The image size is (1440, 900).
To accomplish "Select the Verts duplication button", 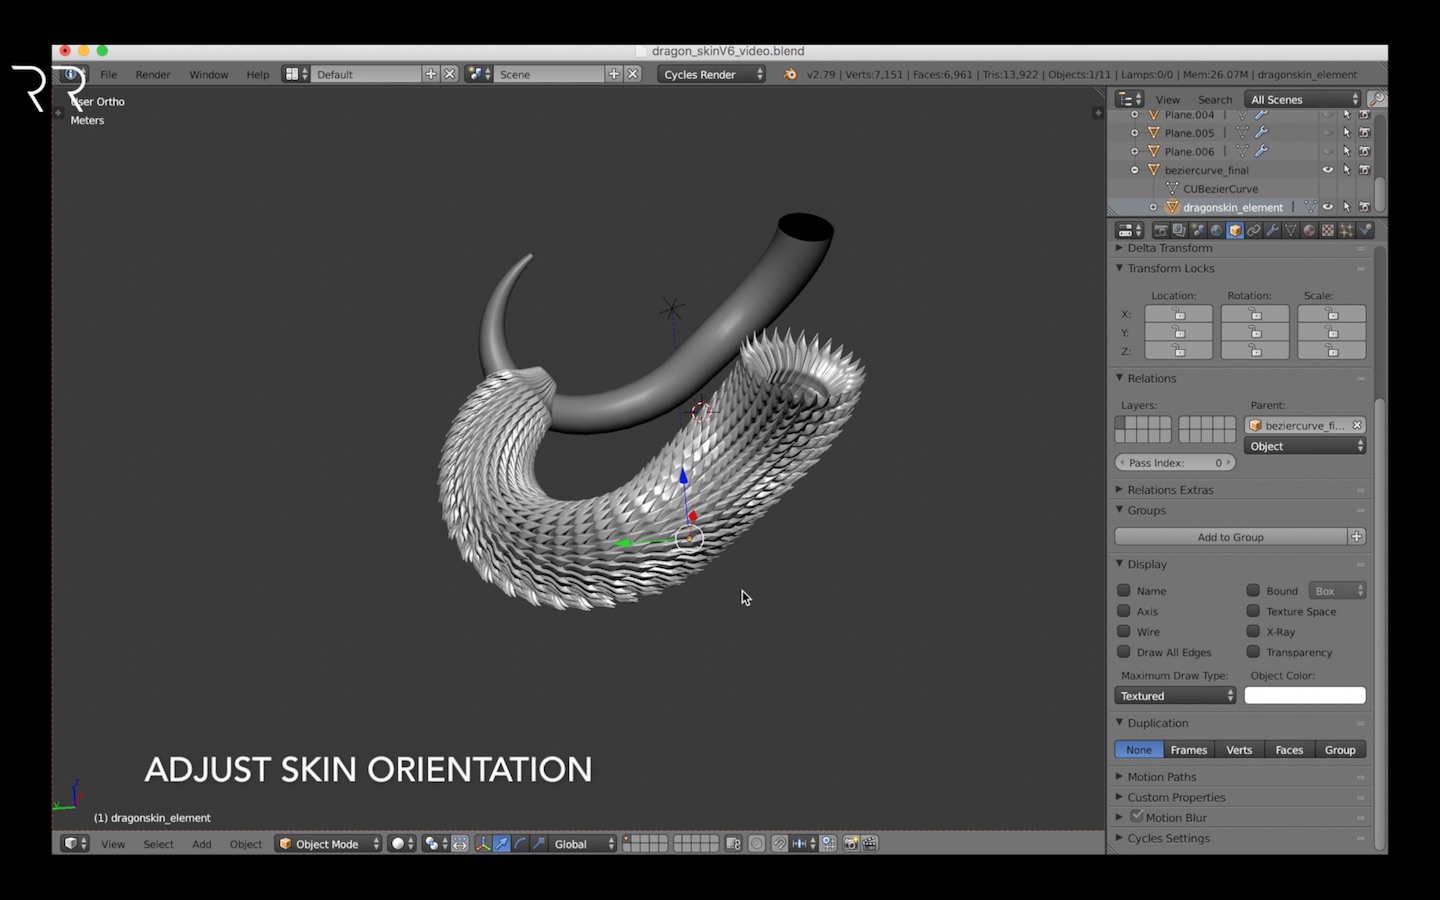I will pyautogui.click(x=1239, y=749).
